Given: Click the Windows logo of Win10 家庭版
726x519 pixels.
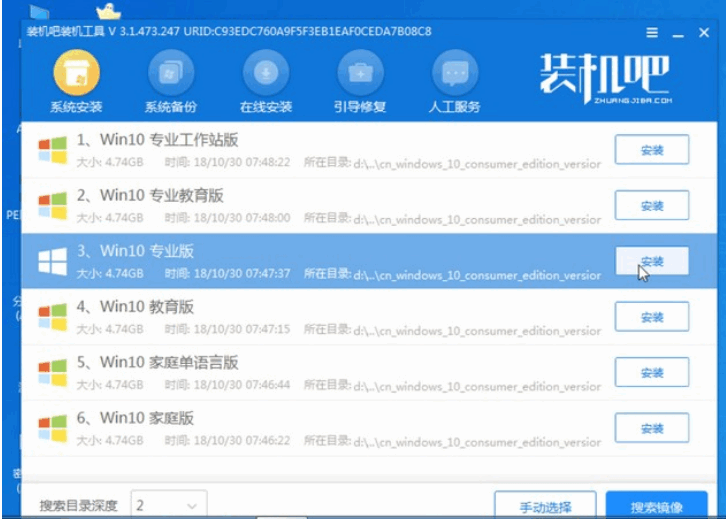Looking at the screenshot, I should point(52,428).
